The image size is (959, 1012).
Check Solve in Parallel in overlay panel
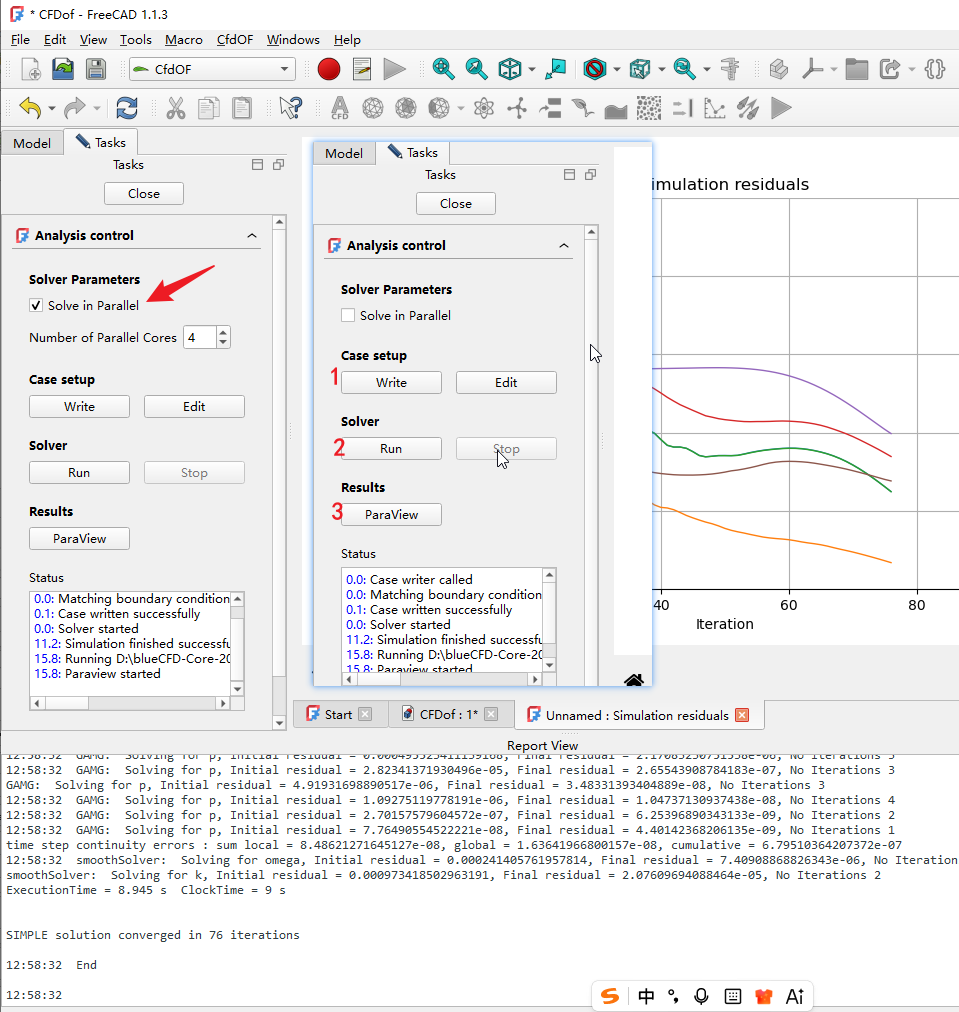pos(348,315)
